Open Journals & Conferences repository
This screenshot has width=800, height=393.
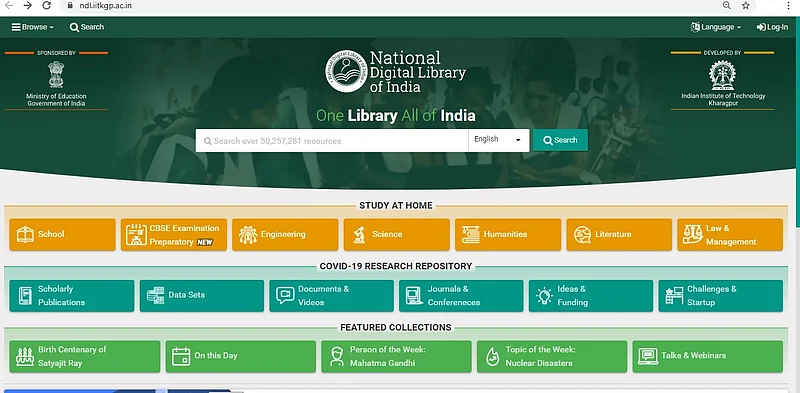[461, 296]
